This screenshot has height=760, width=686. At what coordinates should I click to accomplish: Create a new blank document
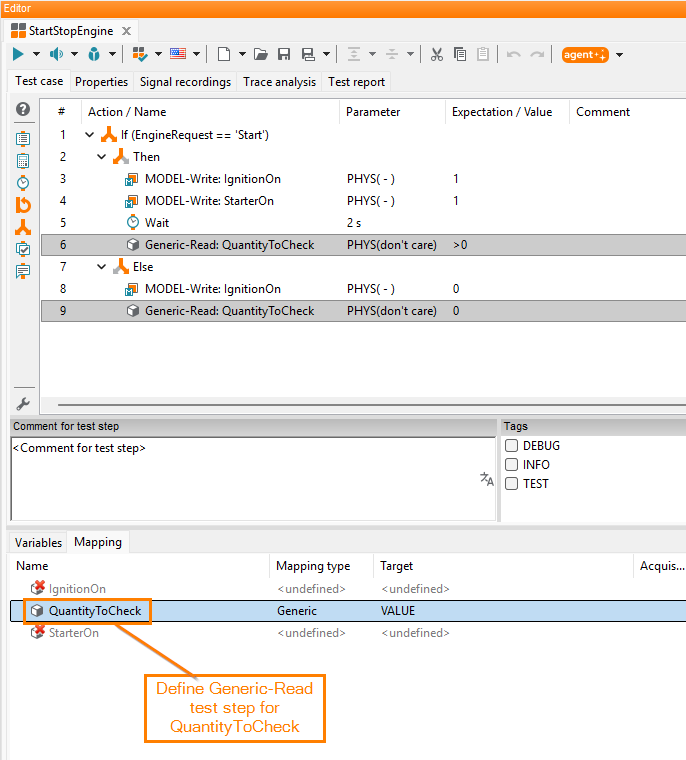[x=224, y=54]
